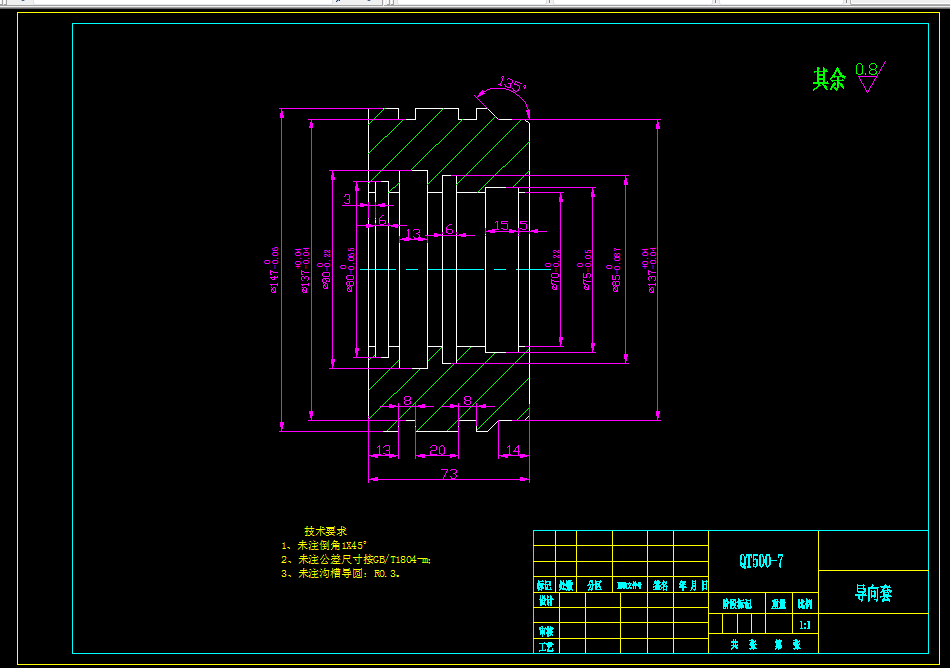Image resolution: width=950 pixels, height=668 pixels.
Task: Select the ⌀147 diameter dimension text
Action: [x=271, y=270]
